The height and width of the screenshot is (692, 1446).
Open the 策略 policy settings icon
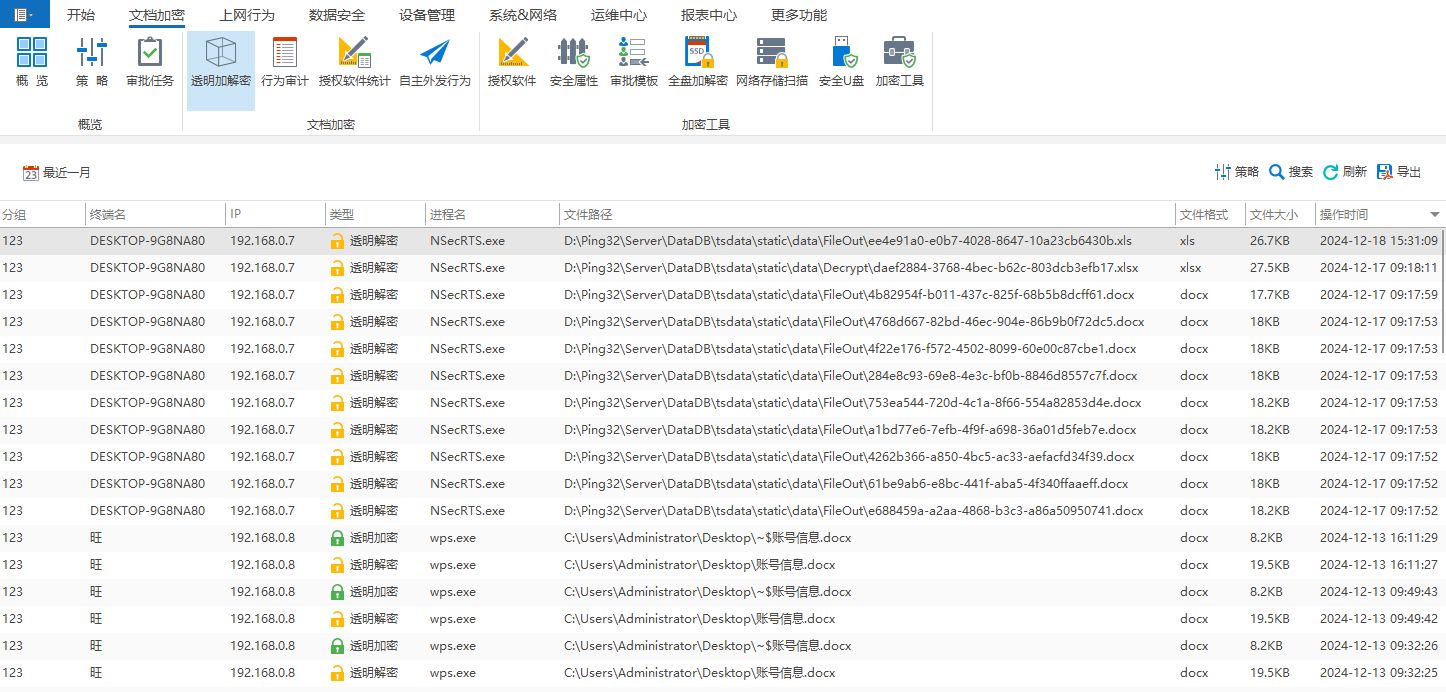tap(91, 62)
